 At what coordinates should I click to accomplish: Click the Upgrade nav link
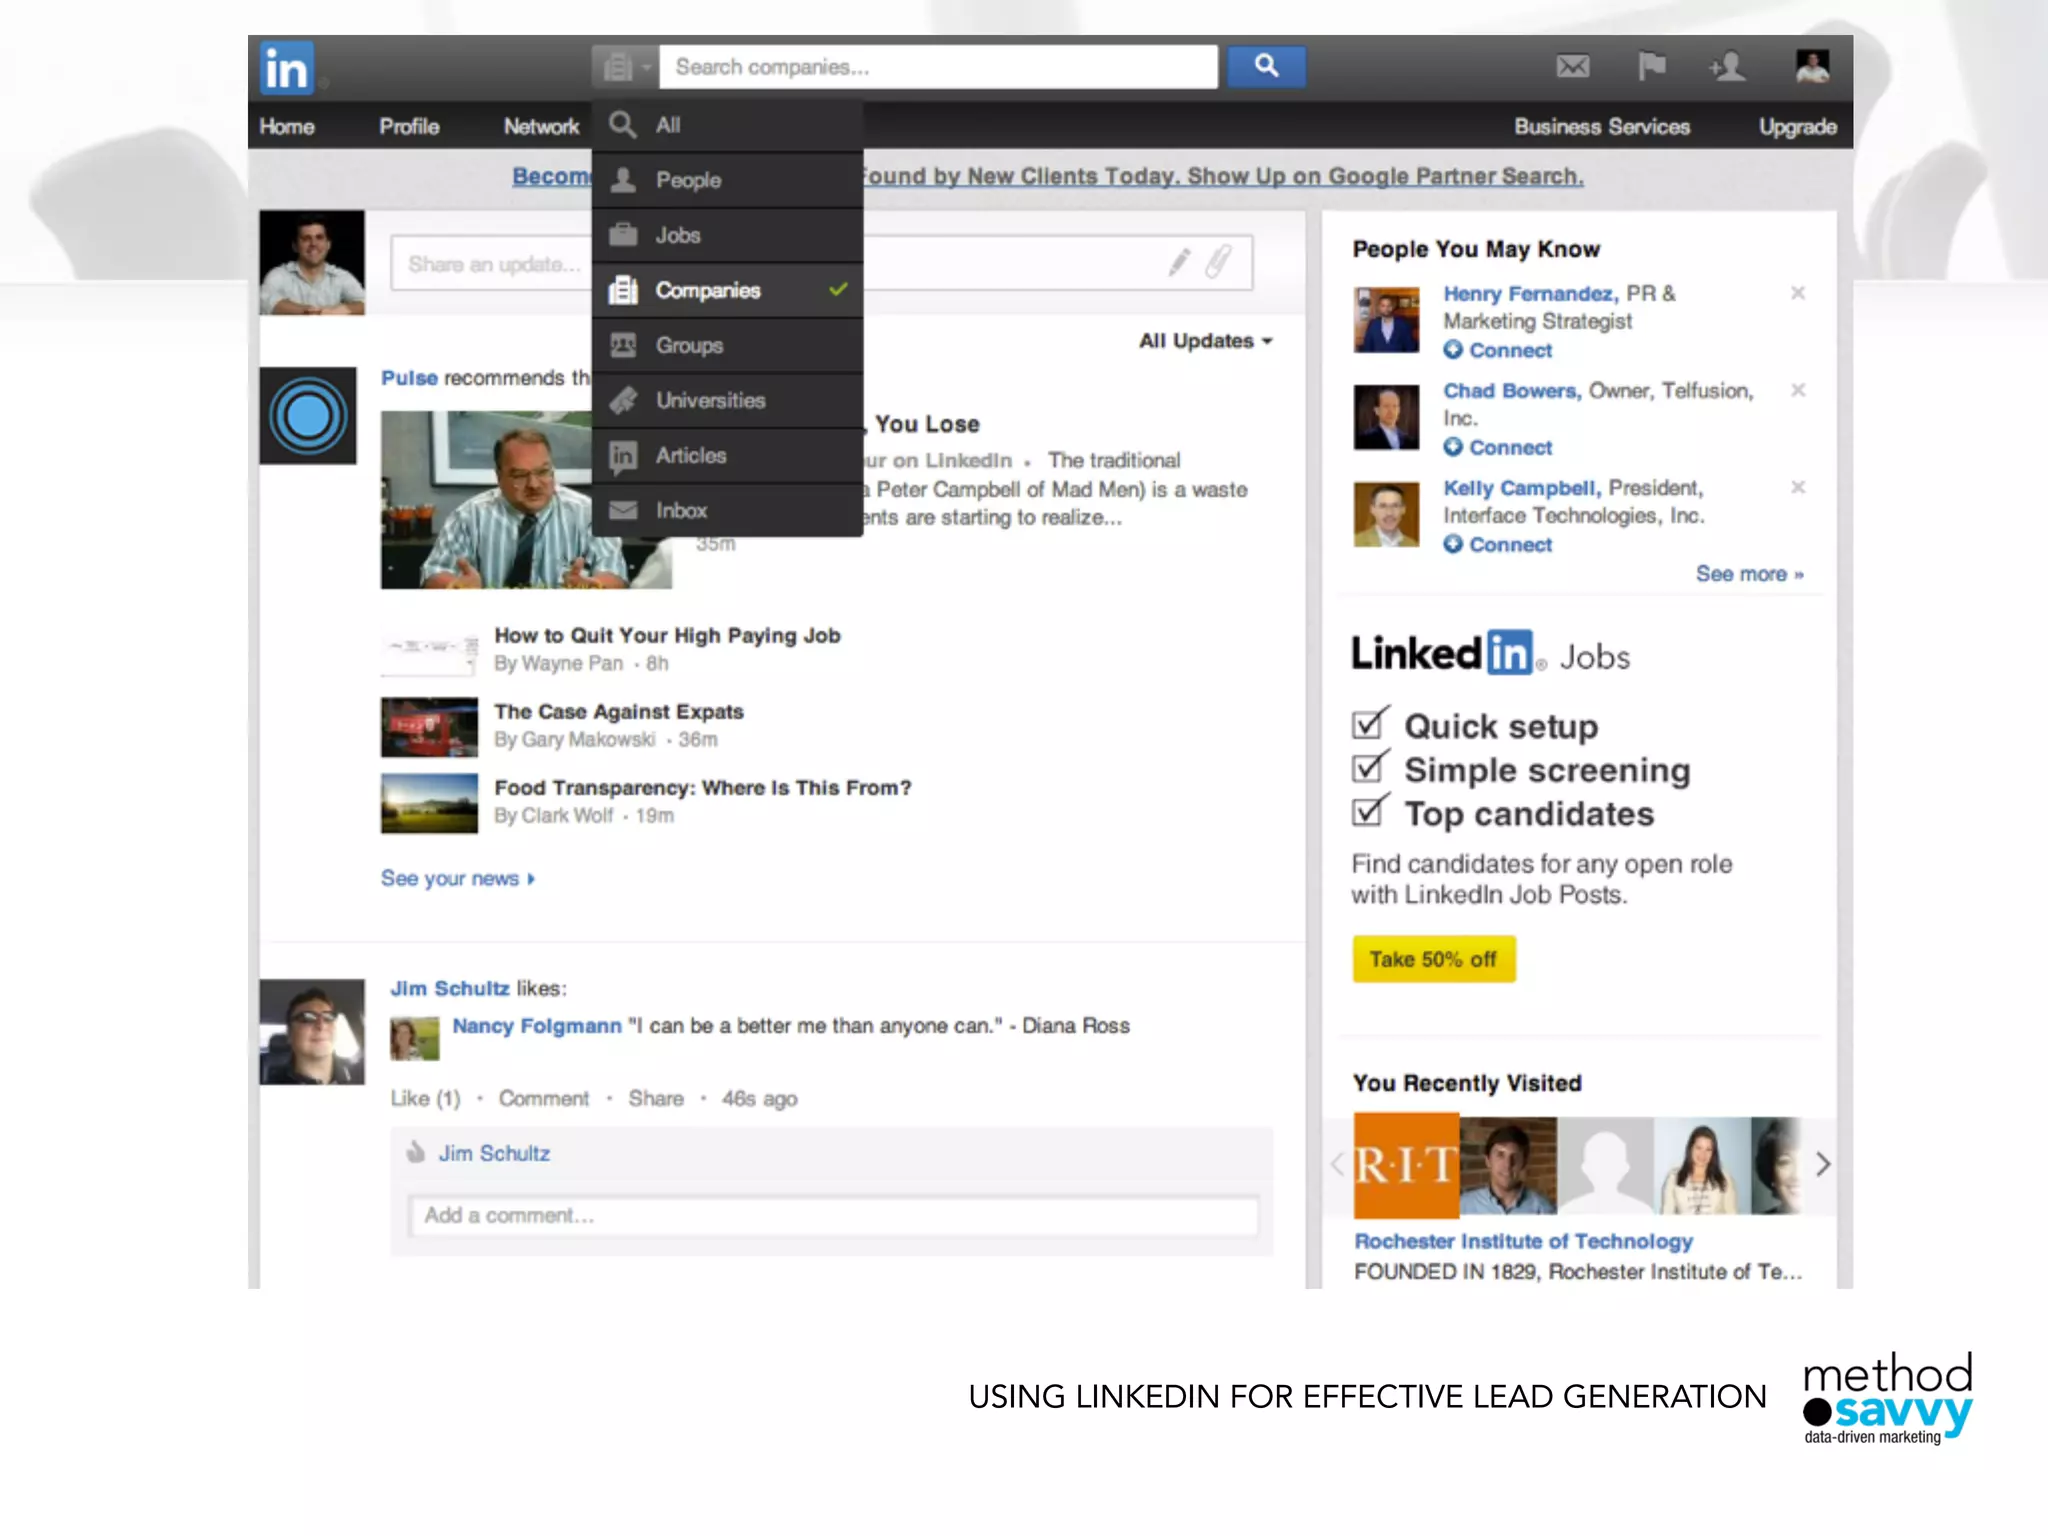coord(1798,127)
